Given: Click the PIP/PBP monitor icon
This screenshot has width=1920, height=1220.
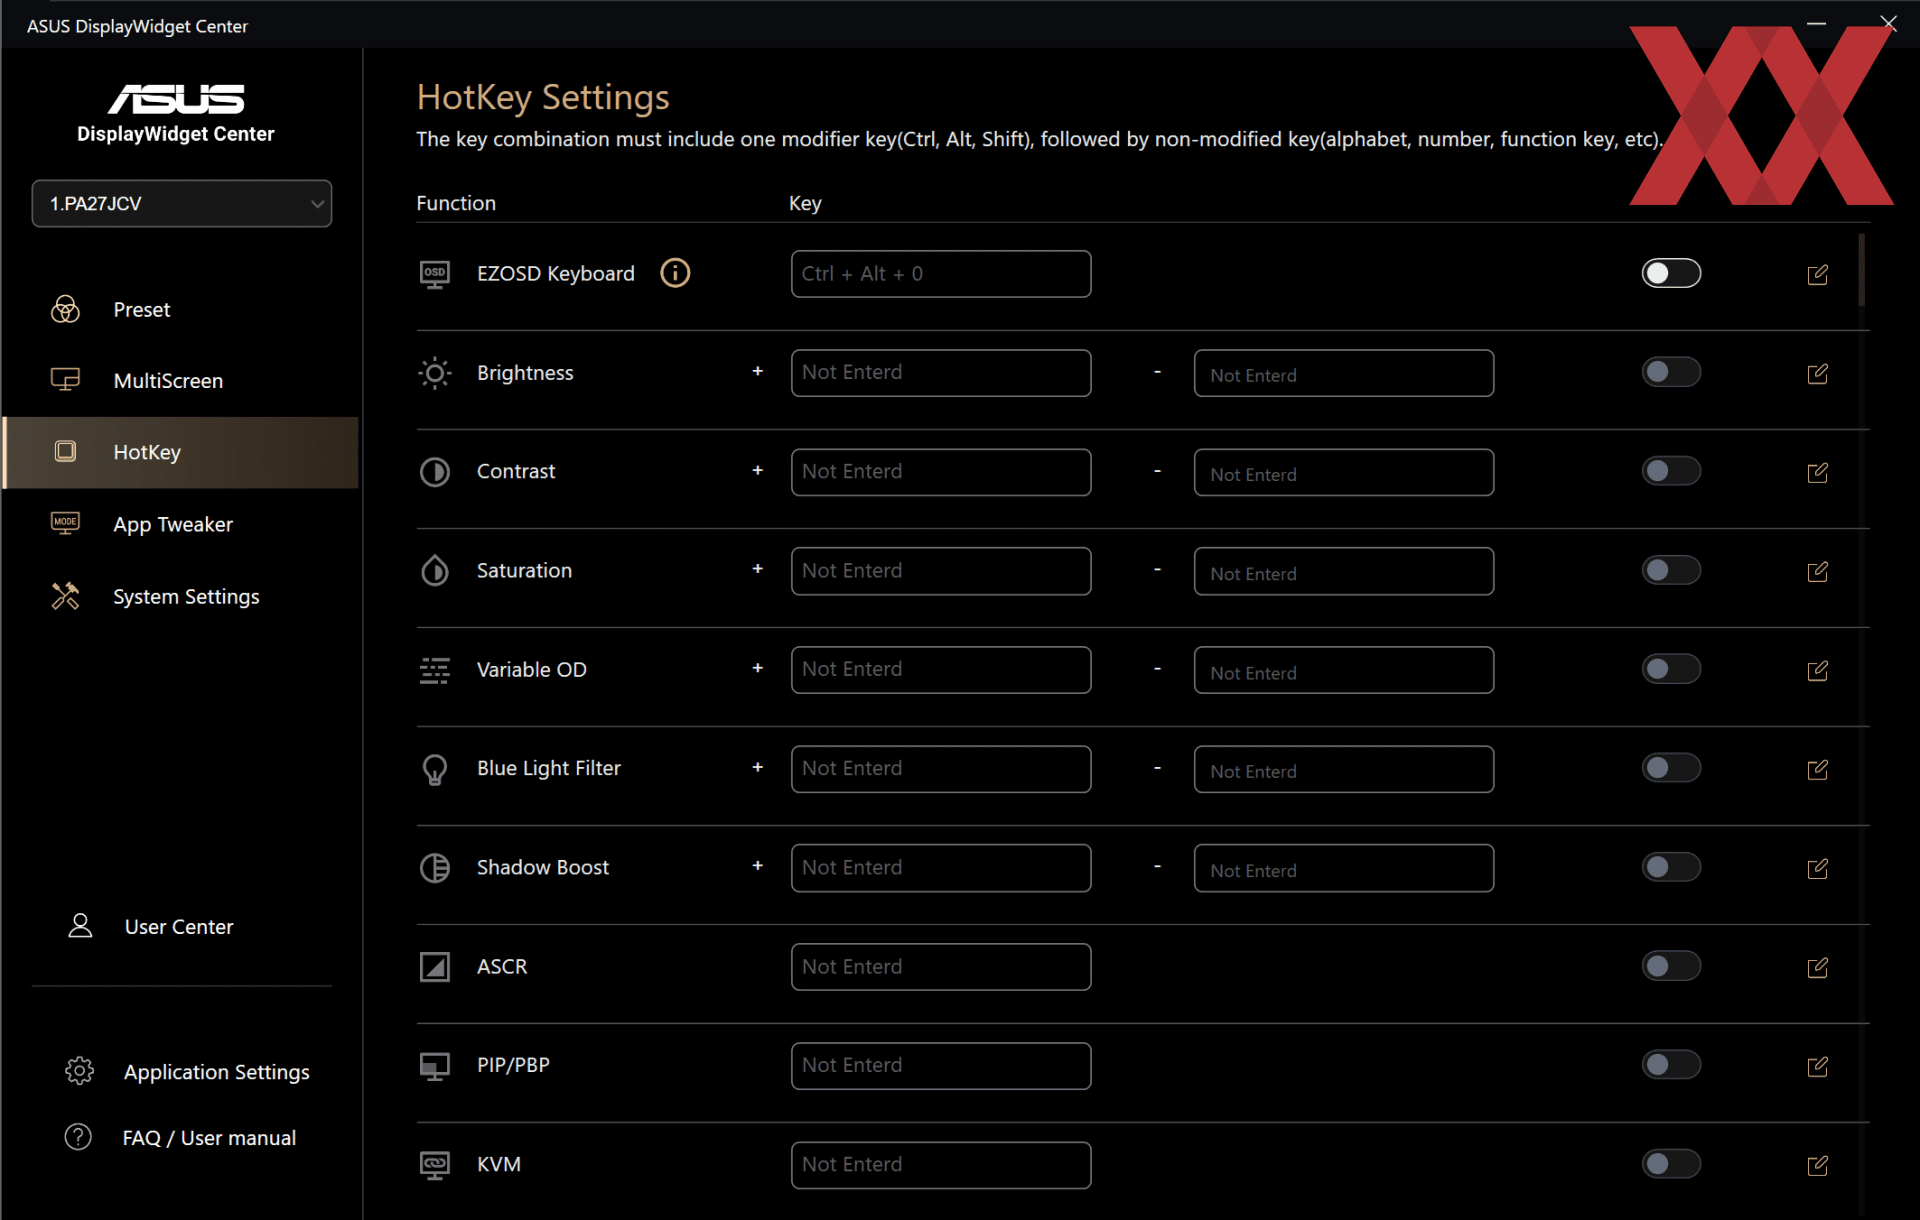Looking at the screenshot, I should tap(434, 1066).
